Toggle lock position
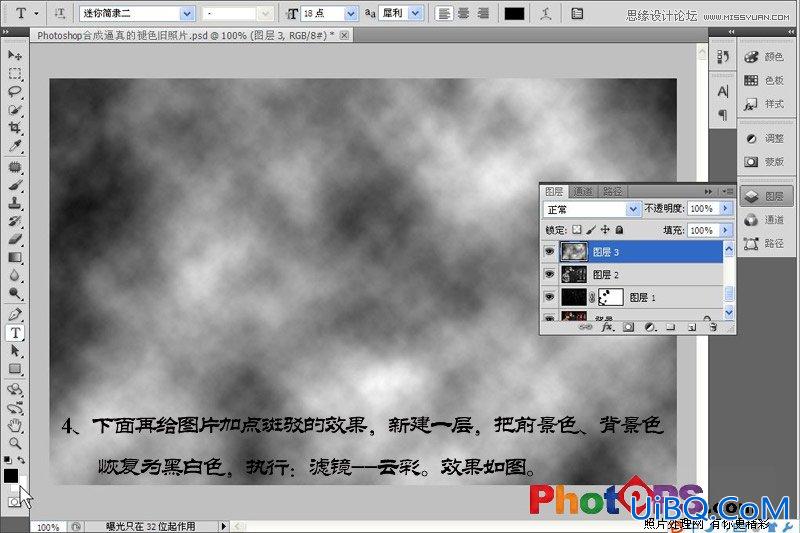Screen dimensions: 800x533 (x=605, y=230)
